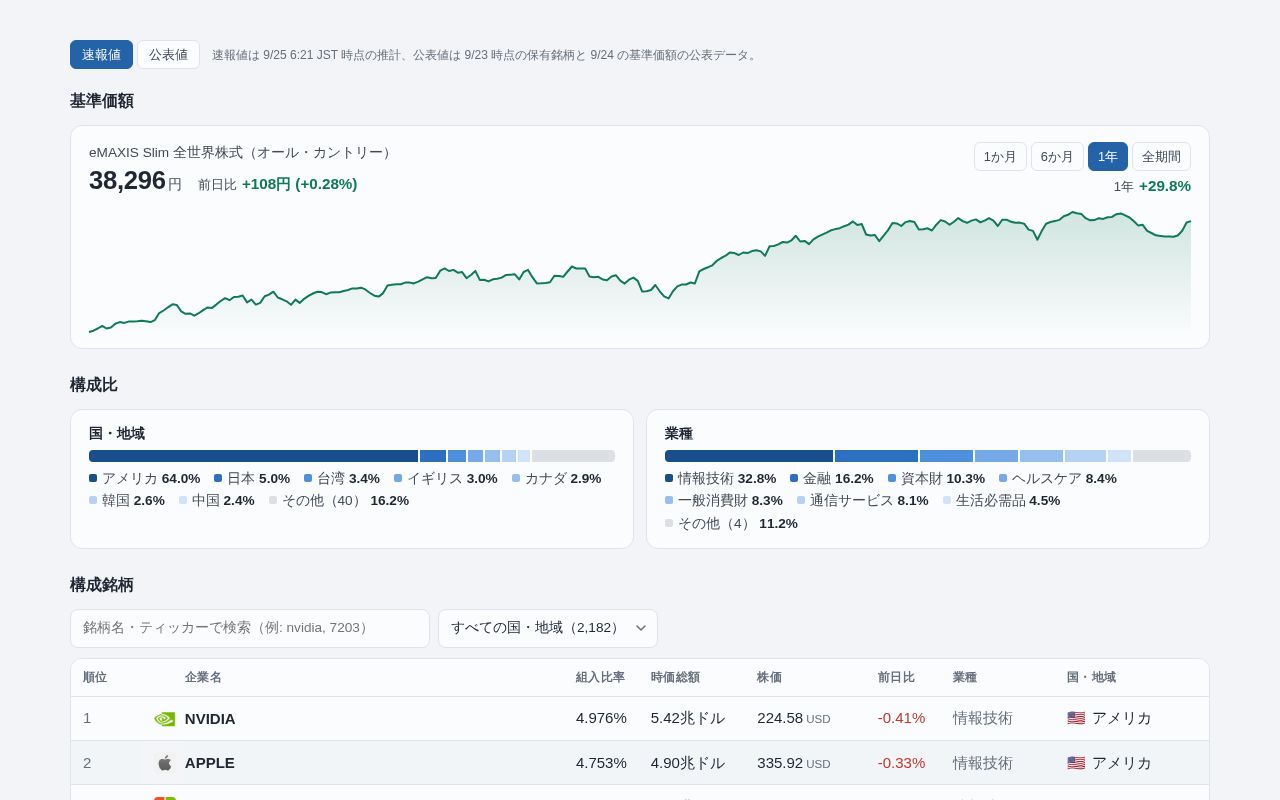Click the 38,296円 base price value
Viewport: 1280px width, 800px height.
click(x=135, y=181)
